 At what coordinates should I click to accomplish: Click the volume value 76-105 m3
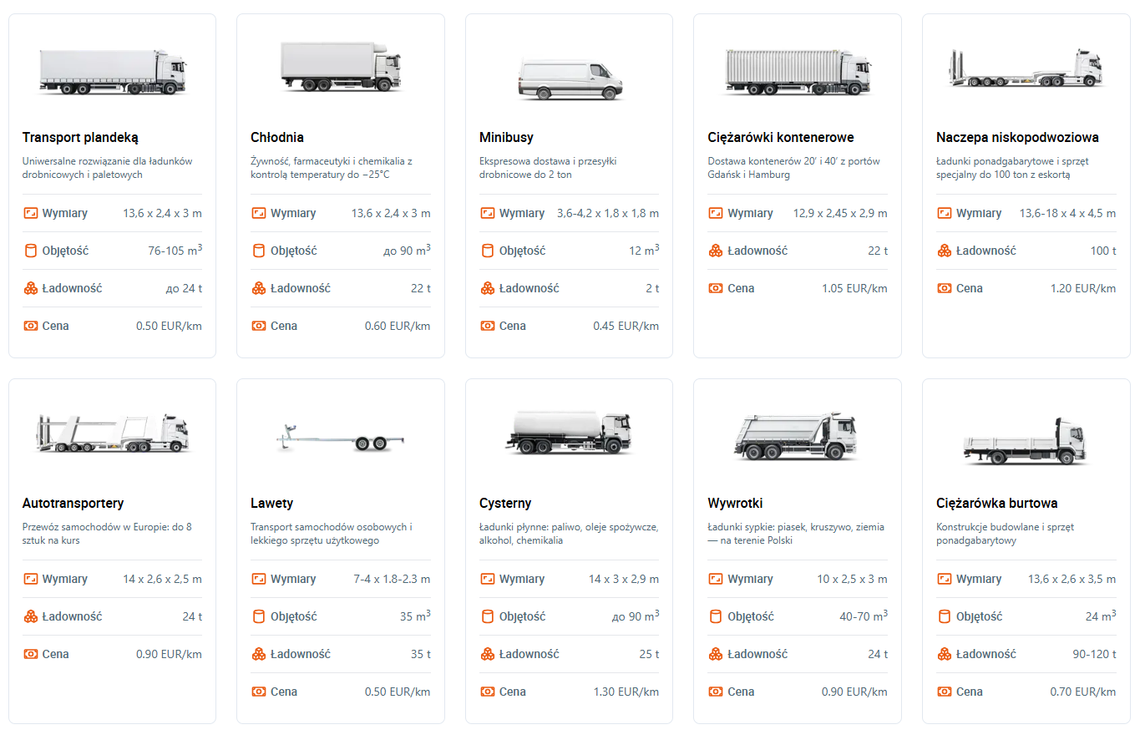point(175,250)
